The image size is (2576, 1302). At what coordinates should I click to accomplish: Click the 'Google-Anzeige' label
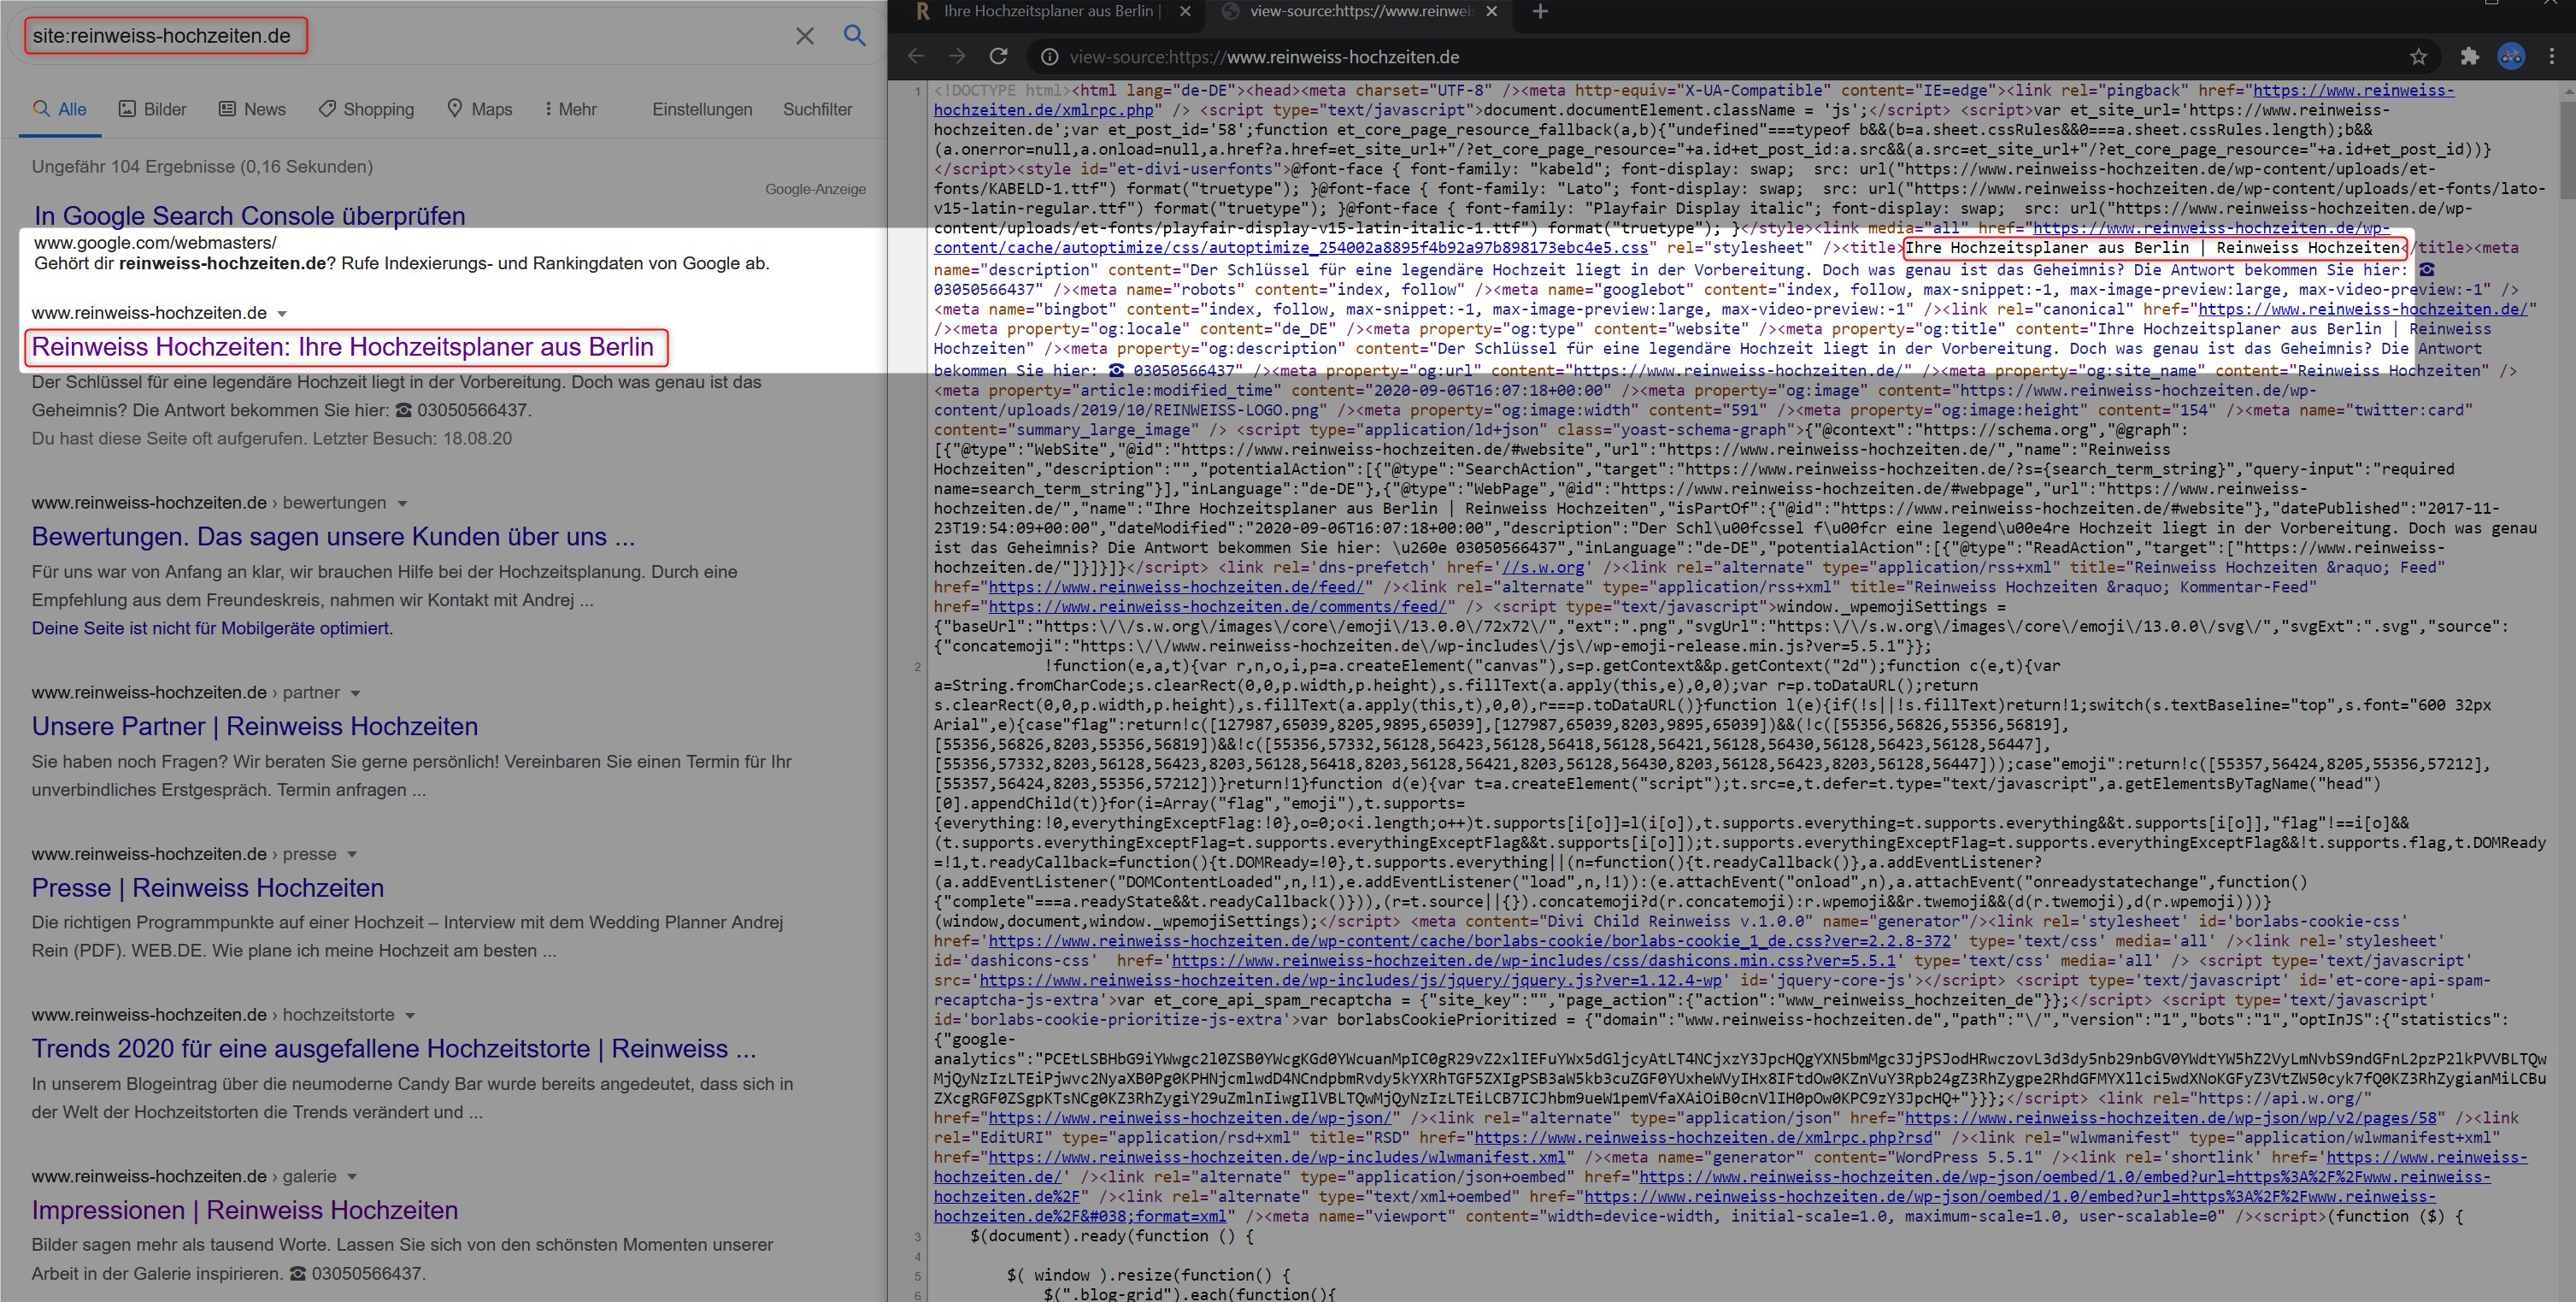pos(815,189)
